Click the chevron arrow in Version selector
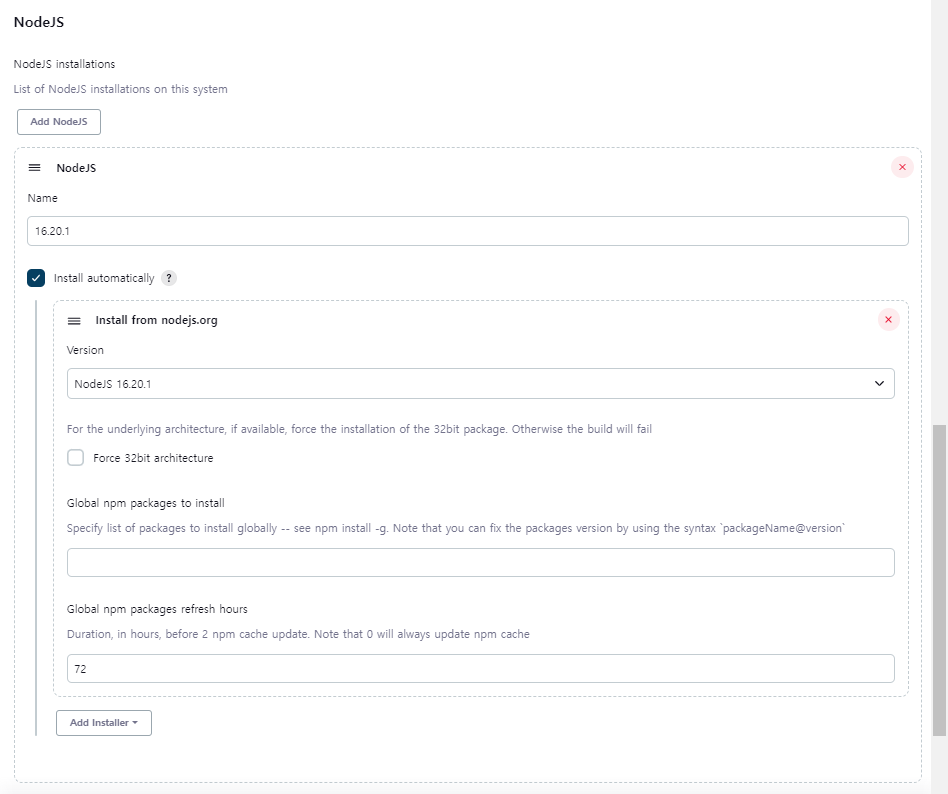The height and width of the screenshot is (794, 948). point(879,383)
